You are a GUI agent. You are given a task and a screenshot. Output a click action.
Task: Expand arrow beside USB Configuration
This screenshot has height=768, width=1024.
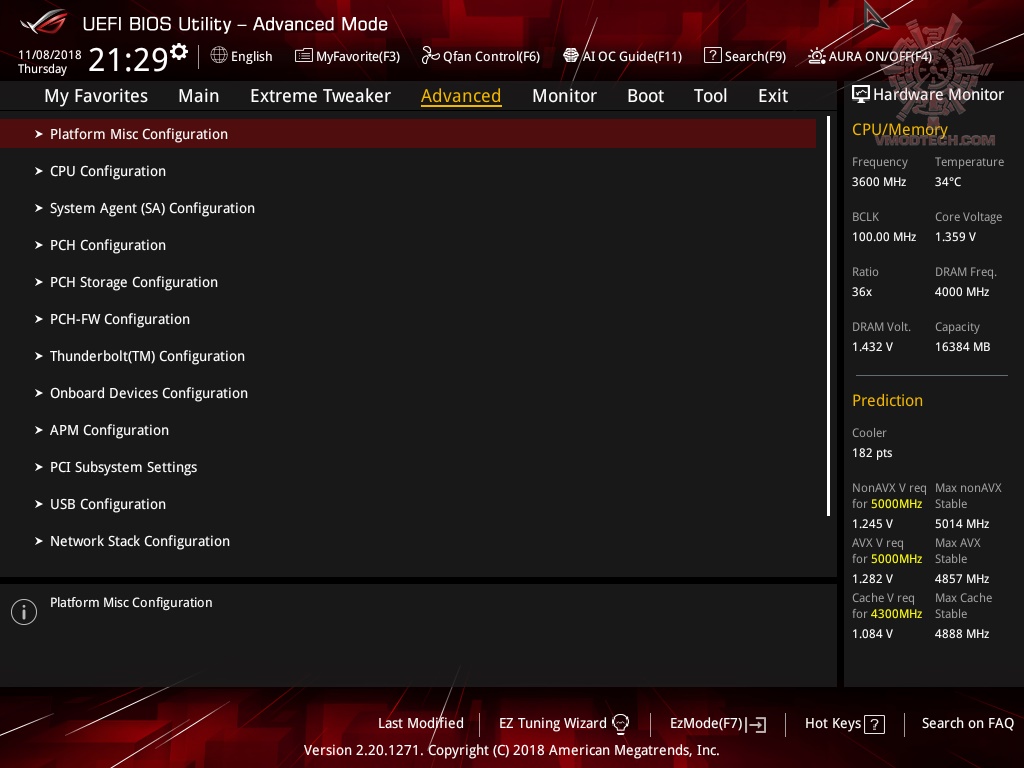[x=39, y=504]
